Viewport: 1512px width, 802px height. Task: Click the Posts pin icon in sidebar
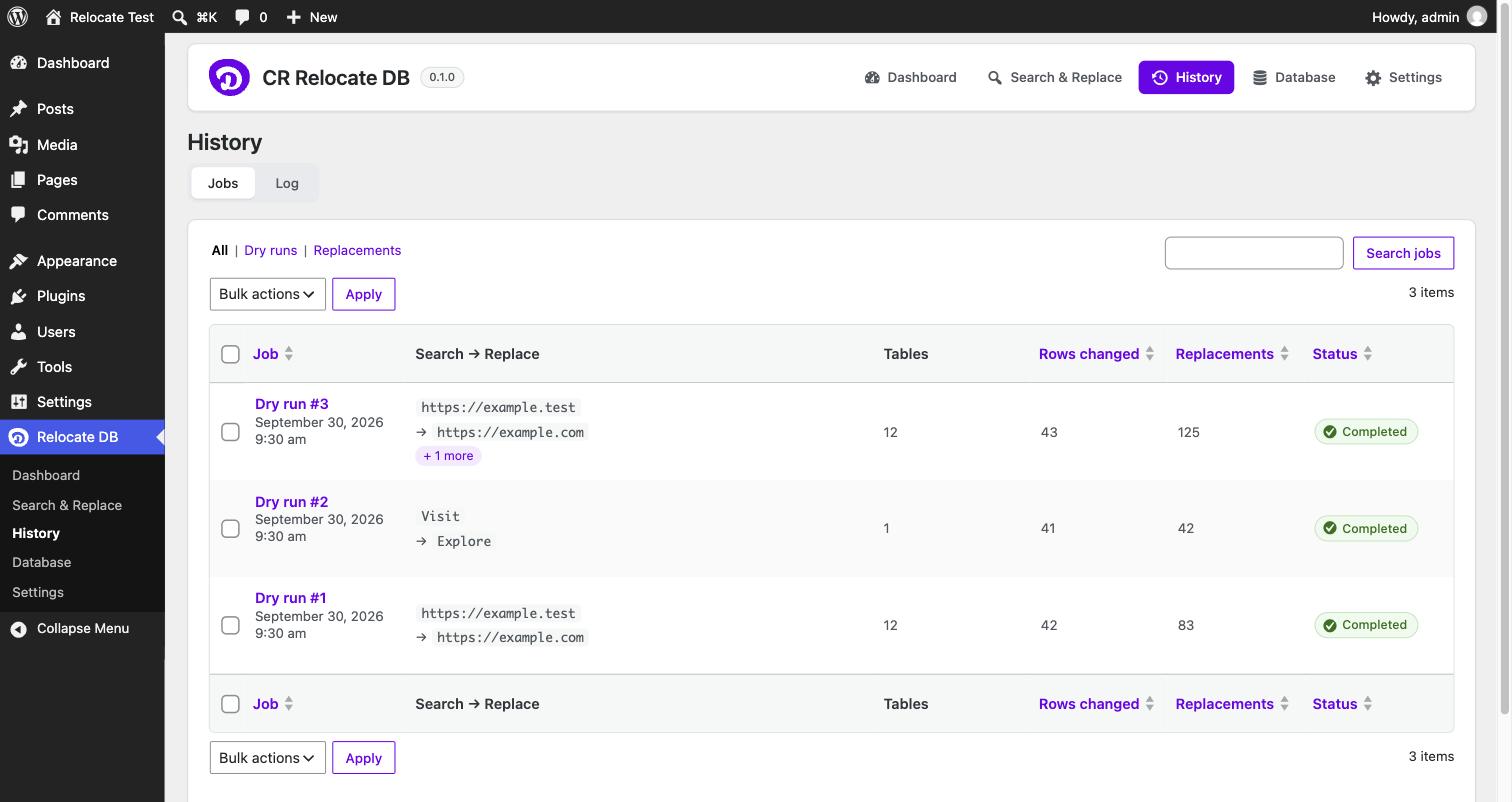pyautogui.click(x=19, y=109)
